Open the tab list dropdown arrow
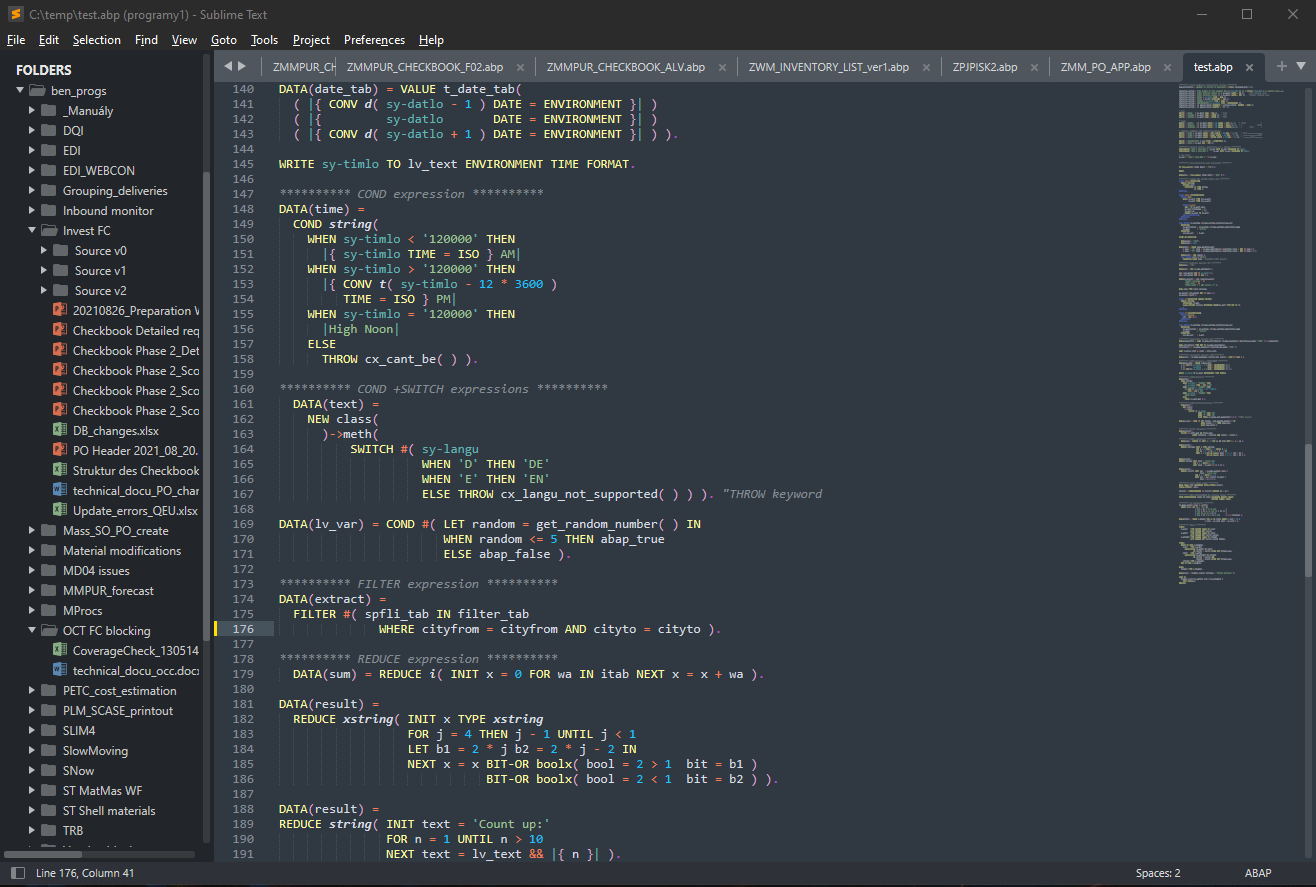Screen dimensions: 1316x887 point(1301,66)
